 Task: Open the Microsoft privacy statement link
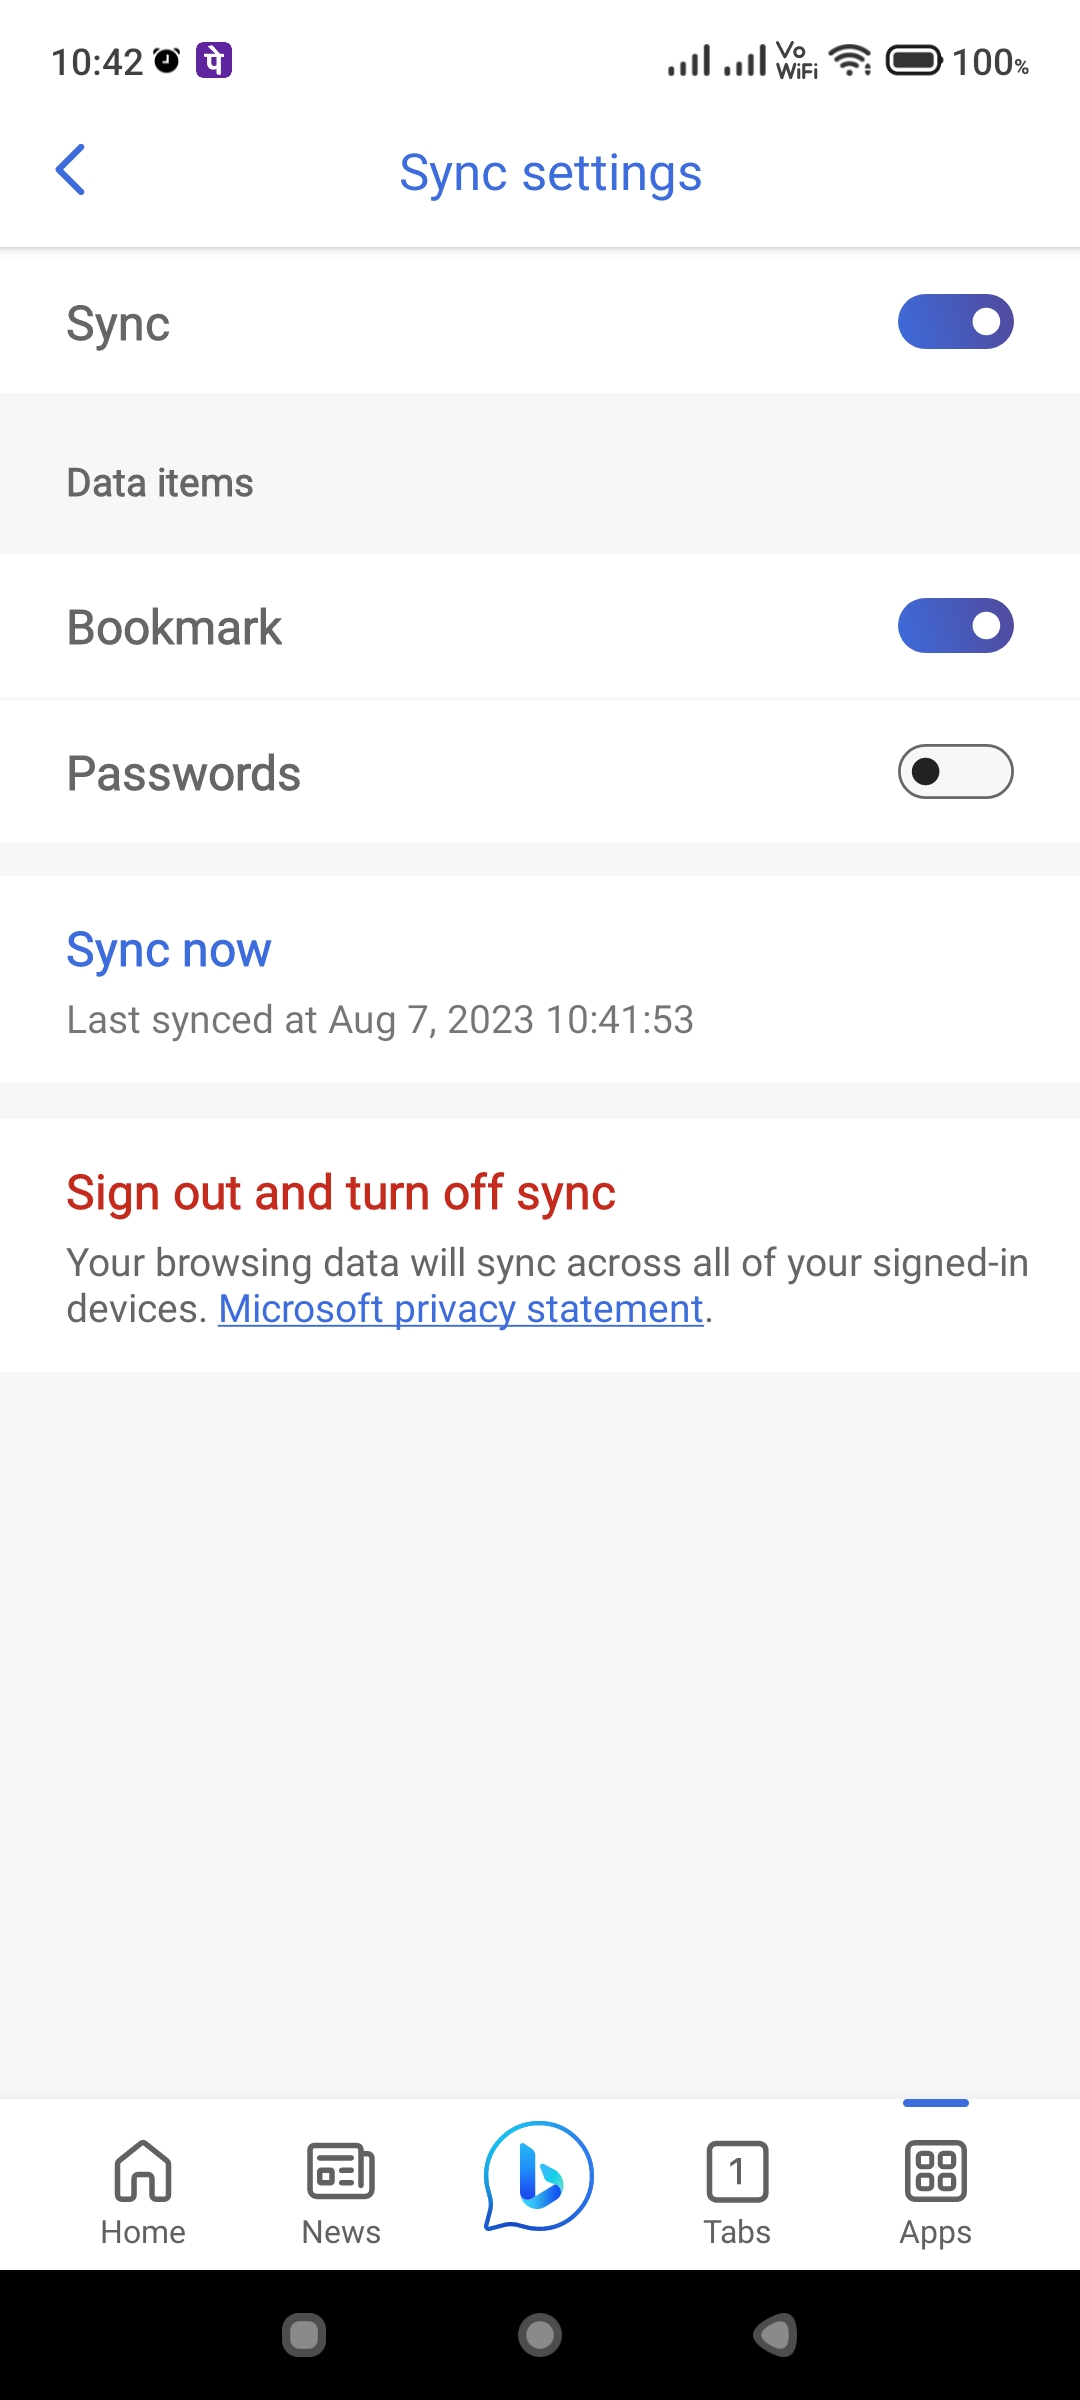coord(461,1309)
